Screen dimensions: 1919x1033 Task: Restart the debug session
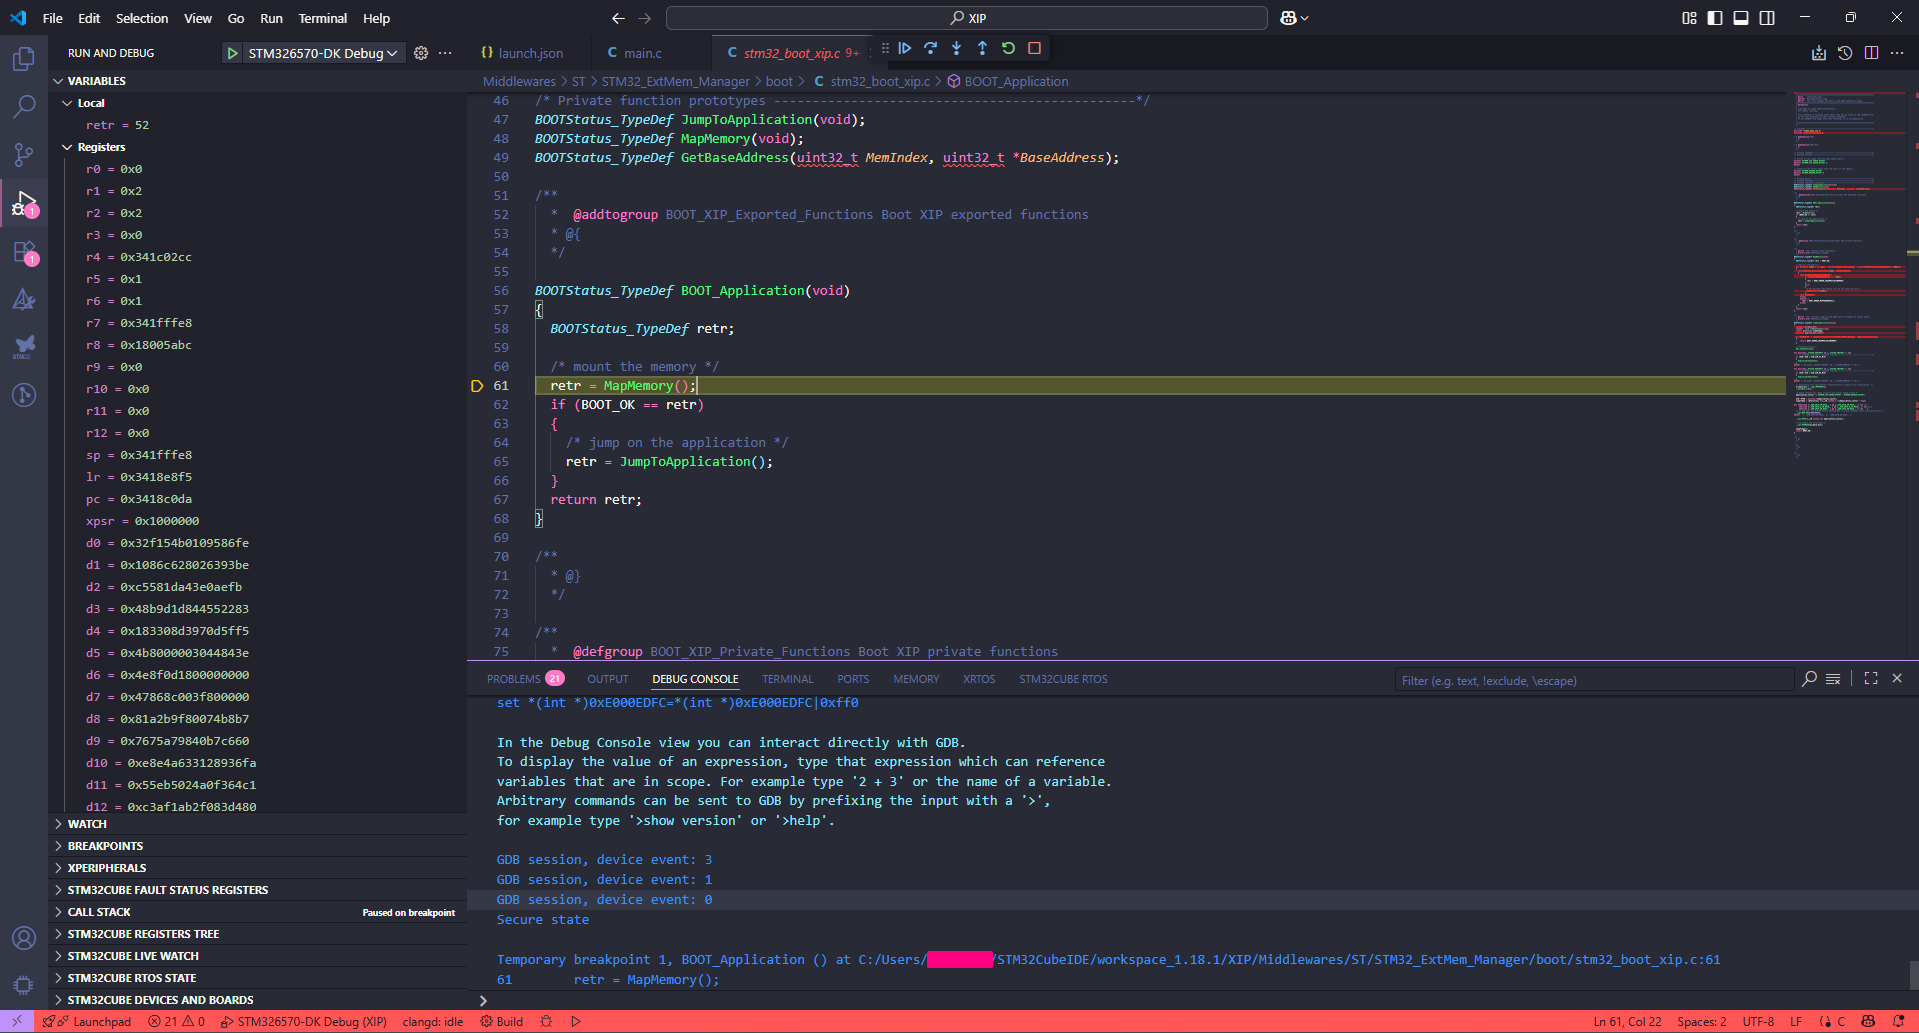coord(1008,48)
